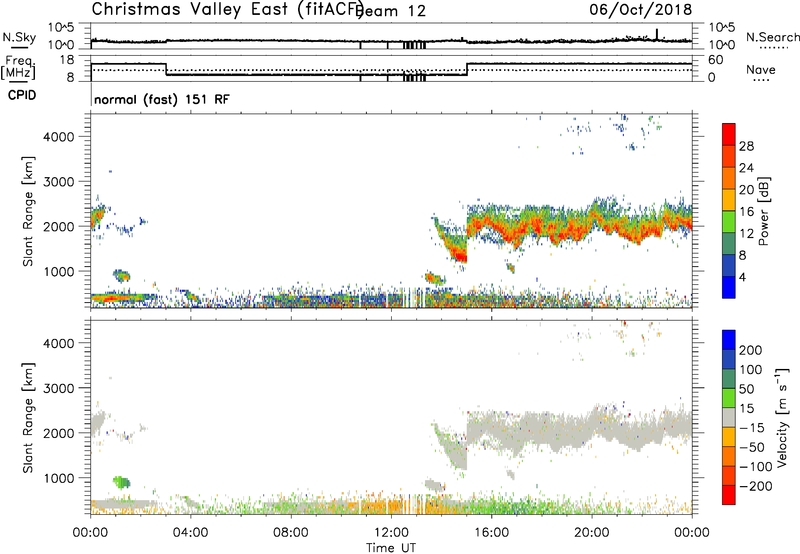Click the blue bottom of the power colorbar
Viewport: 800px width, 554px height.
tap(729, 287)
